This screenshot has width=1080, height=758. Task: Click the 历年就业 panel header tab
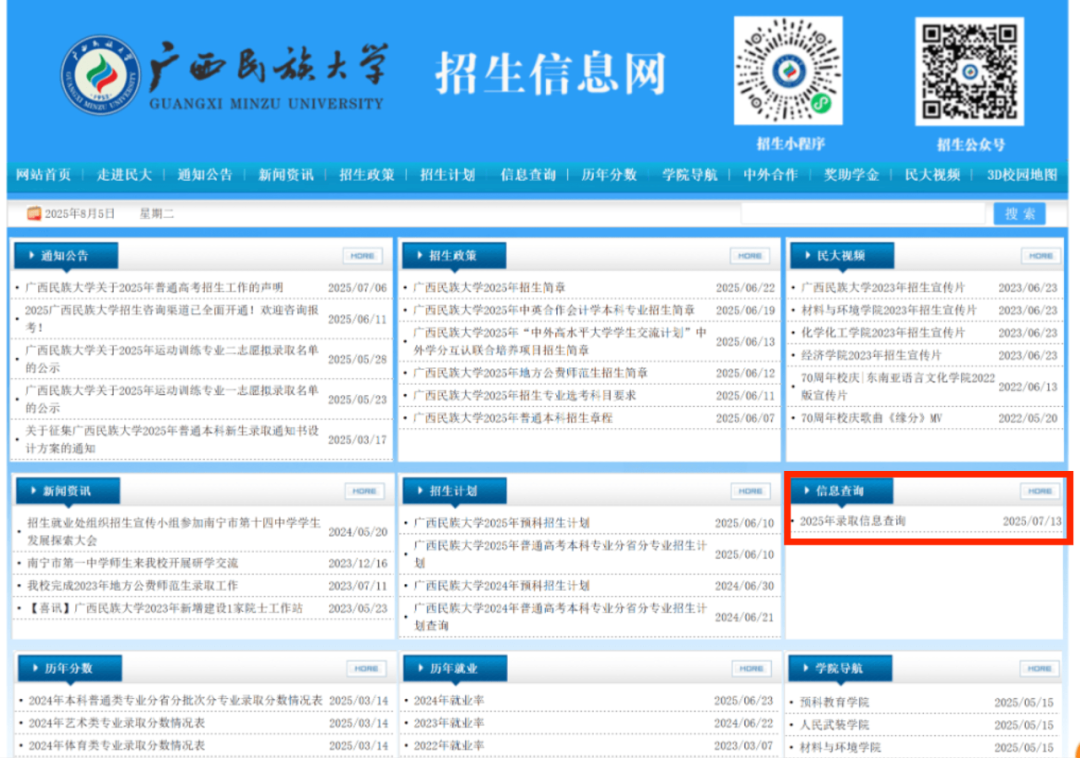[x=455, y=668]
